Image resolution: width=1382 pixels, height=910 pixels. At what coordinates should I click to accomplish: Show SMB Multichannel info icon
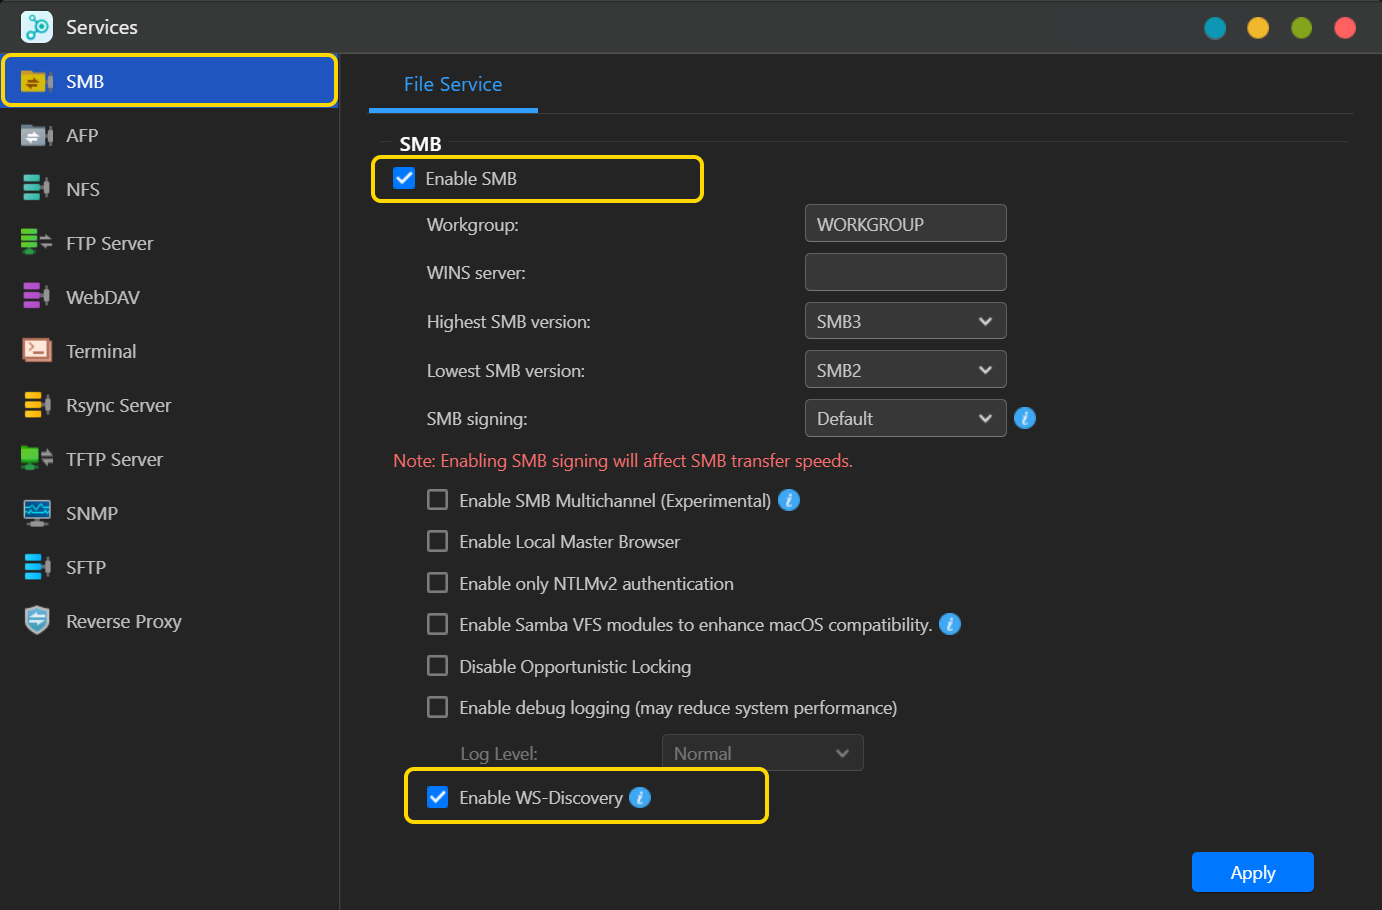point(789,500)
